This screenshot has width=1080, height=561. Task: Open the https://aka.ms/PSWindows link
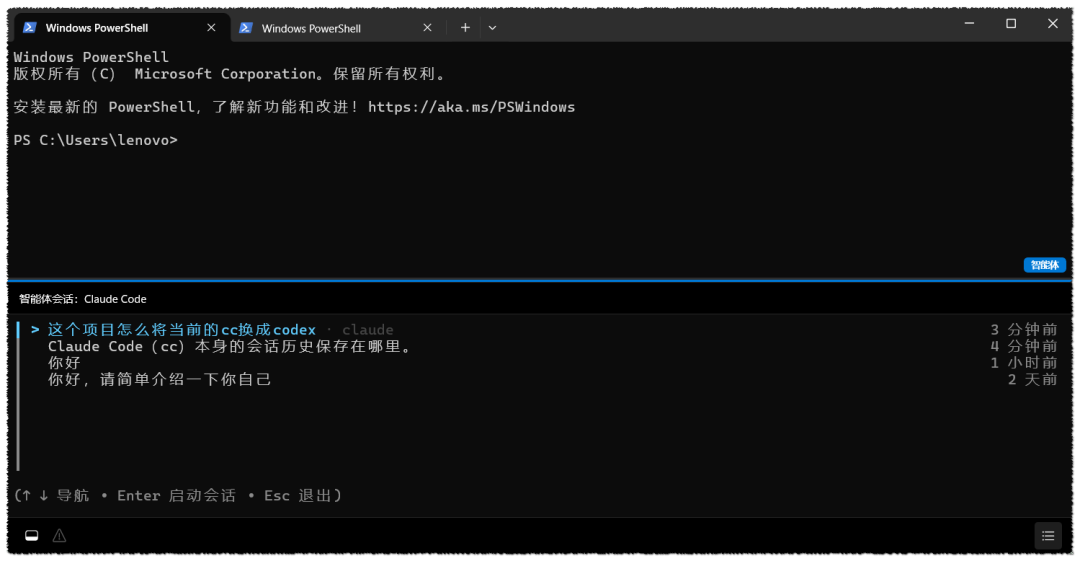[471, 107]
